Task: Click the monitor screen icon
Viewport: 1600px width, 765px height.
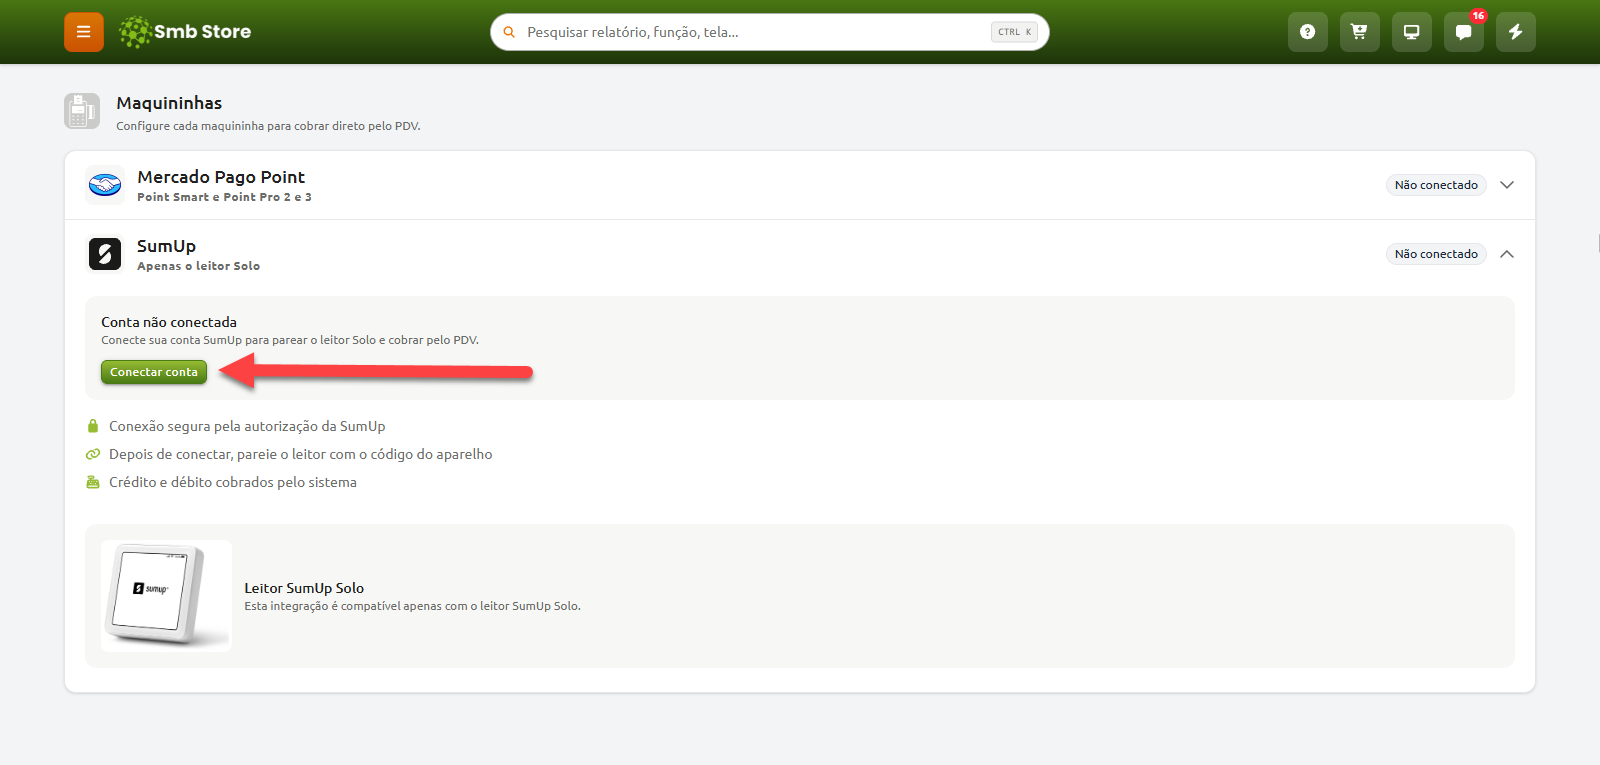Action: [1411, 32]
